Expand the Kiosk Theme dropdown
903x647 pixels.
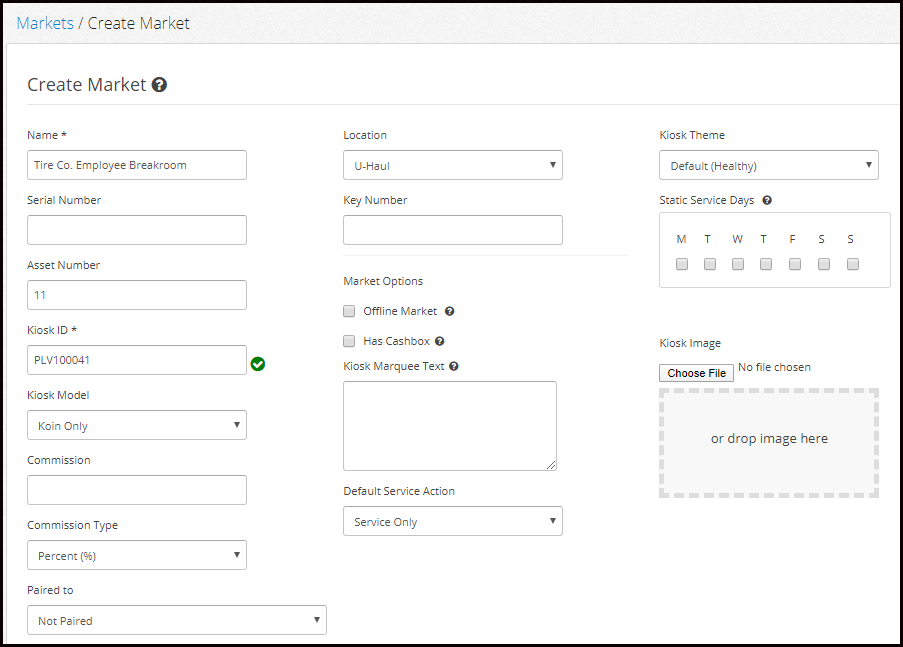(769, 165)
